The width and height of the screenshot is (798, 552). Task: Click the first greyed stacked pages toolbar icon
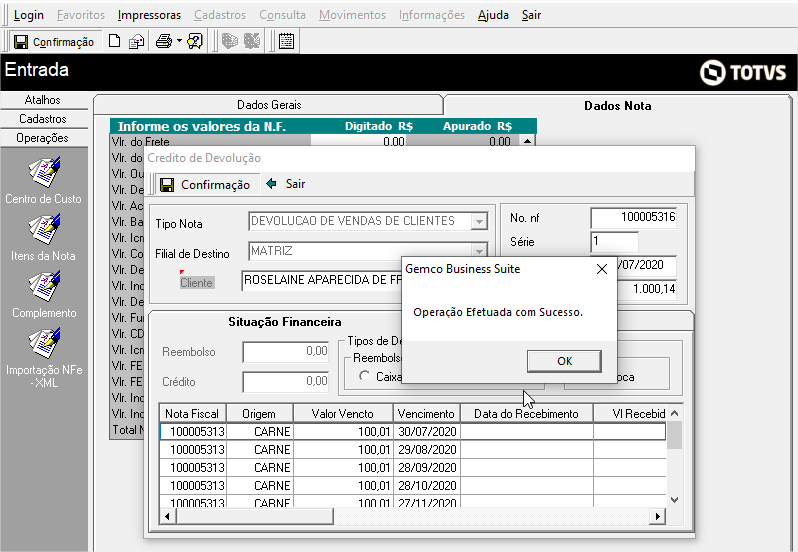click(230, 41)
